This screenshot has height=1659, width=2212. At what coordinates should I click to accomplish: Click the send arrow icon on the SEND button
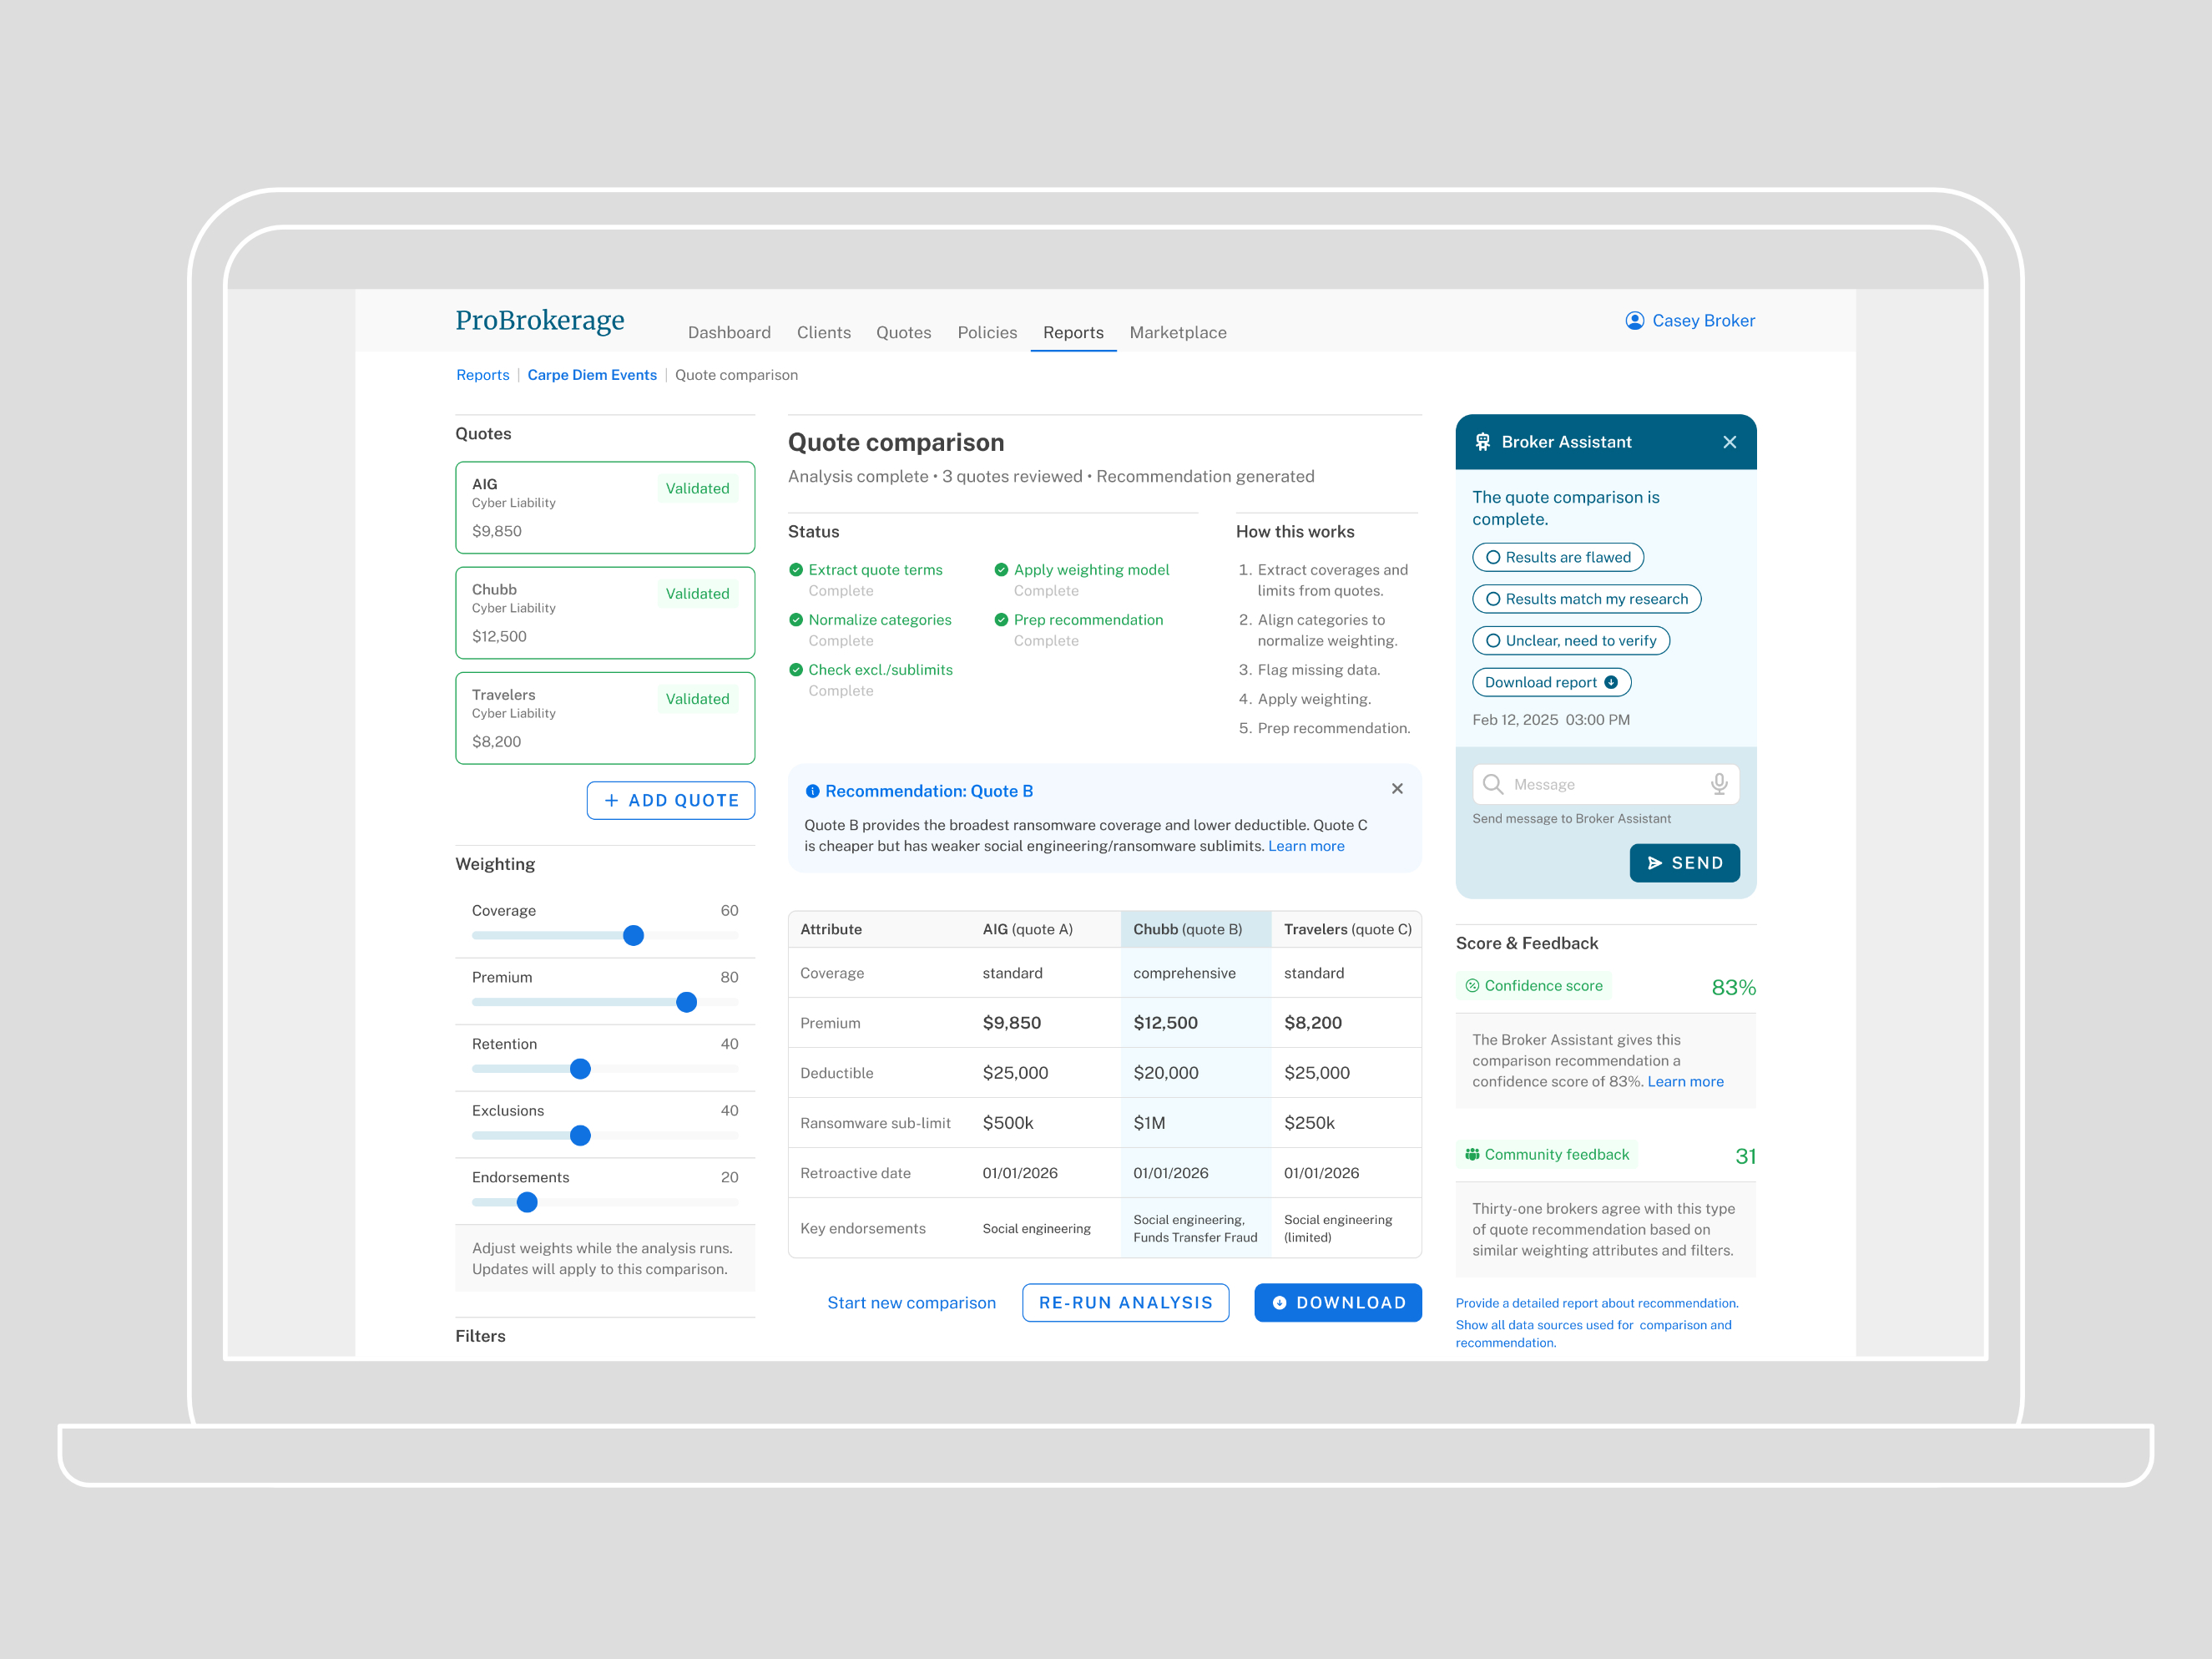[1655, 862]
